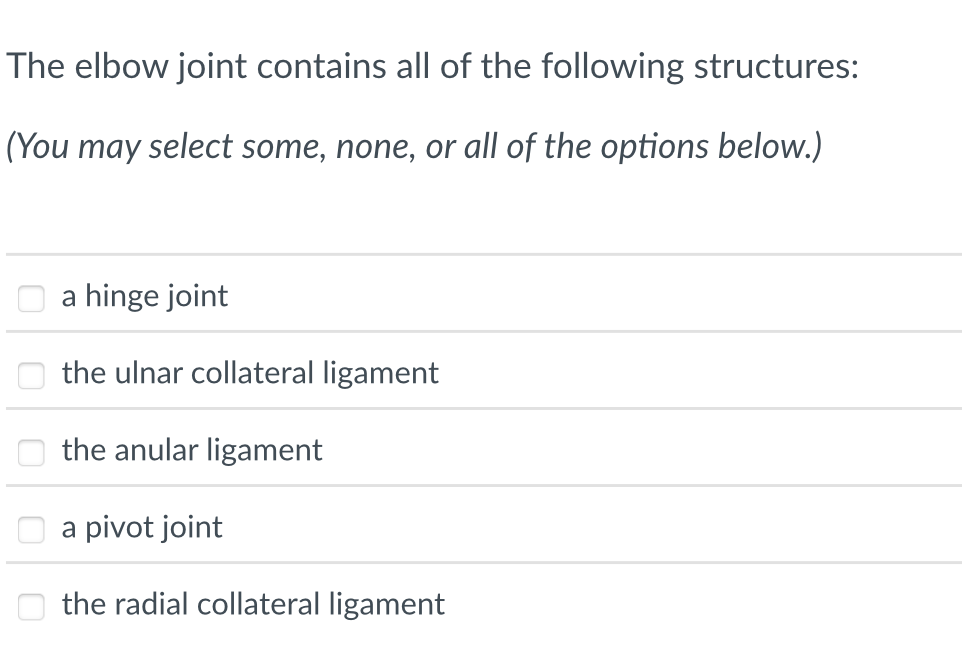Screen dimensions: 962x656
Task: Enable the fourth checkbox from the top
Action: point(31,529)
